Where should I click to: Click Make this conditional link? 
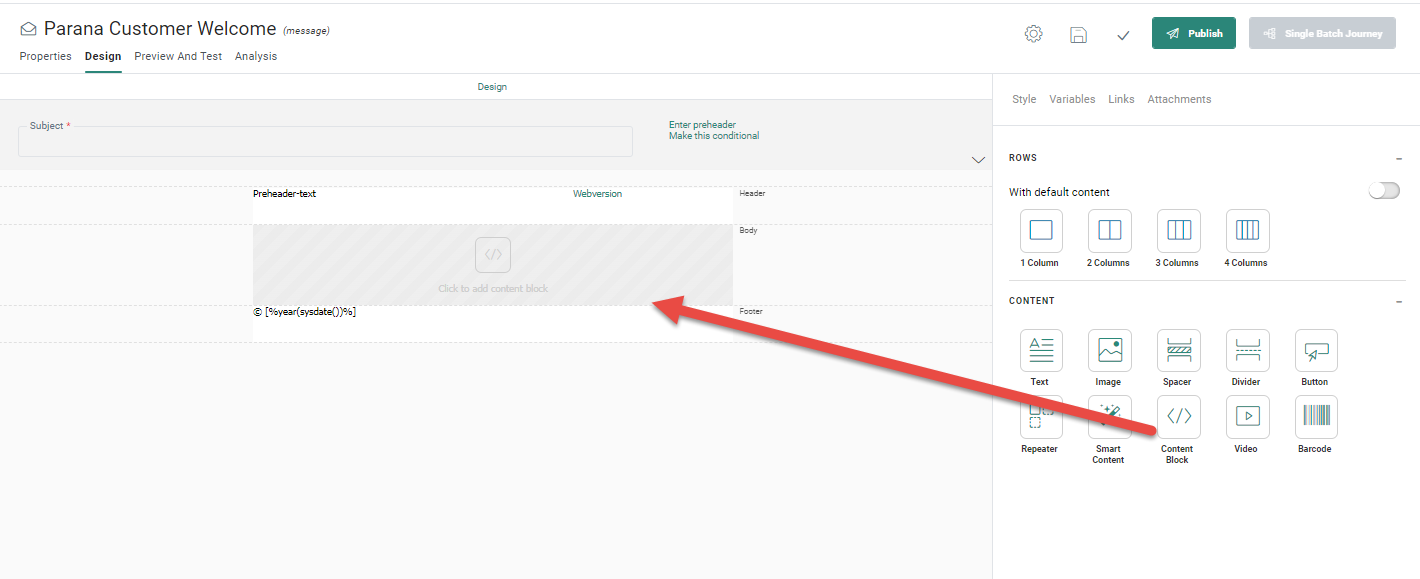click(713, 136)
